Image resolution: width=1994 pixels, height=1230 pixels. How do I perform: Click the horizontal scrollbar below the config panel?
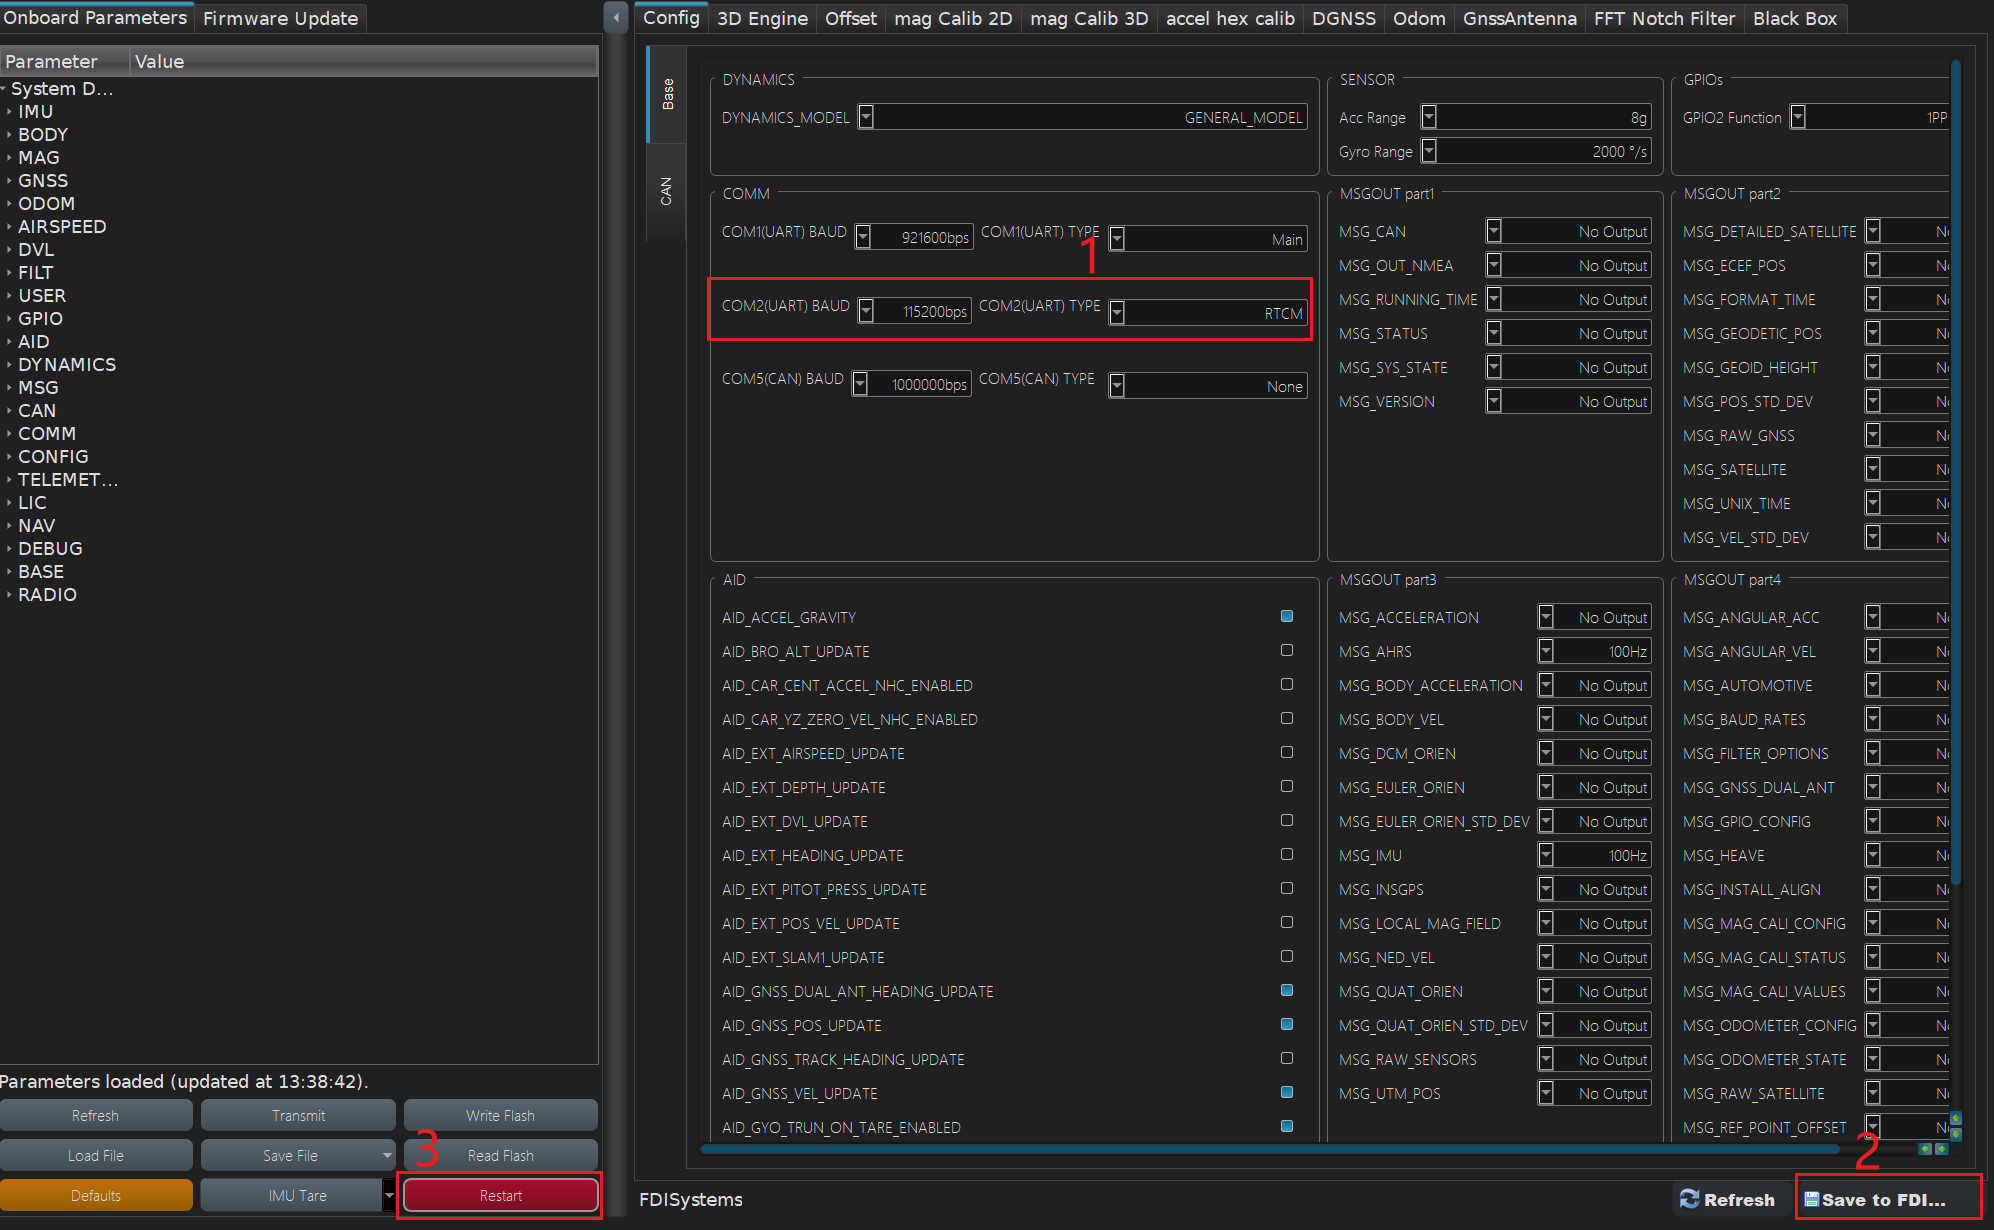pos(1270,1149)
